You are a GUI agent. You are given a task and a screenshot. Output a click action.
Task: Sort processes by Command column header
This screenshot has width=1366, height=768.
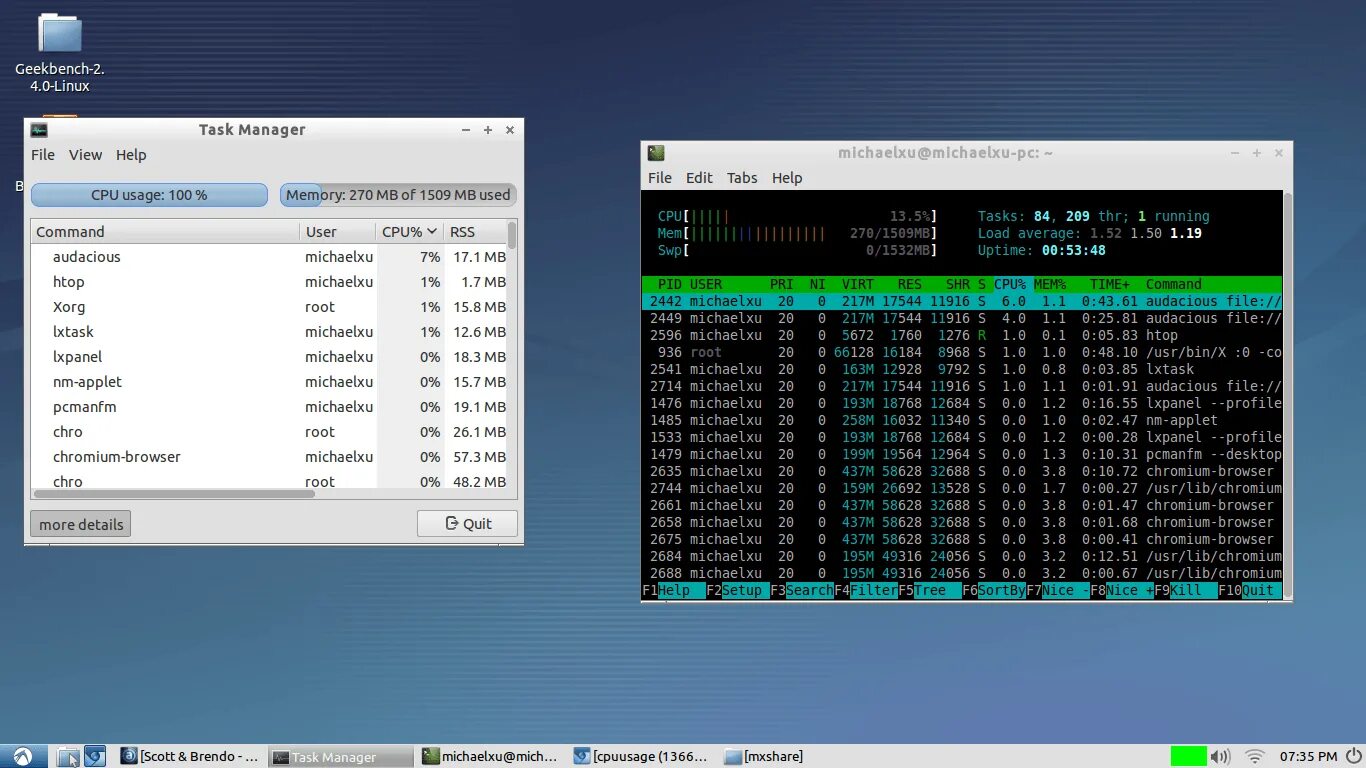click(165, 232)
